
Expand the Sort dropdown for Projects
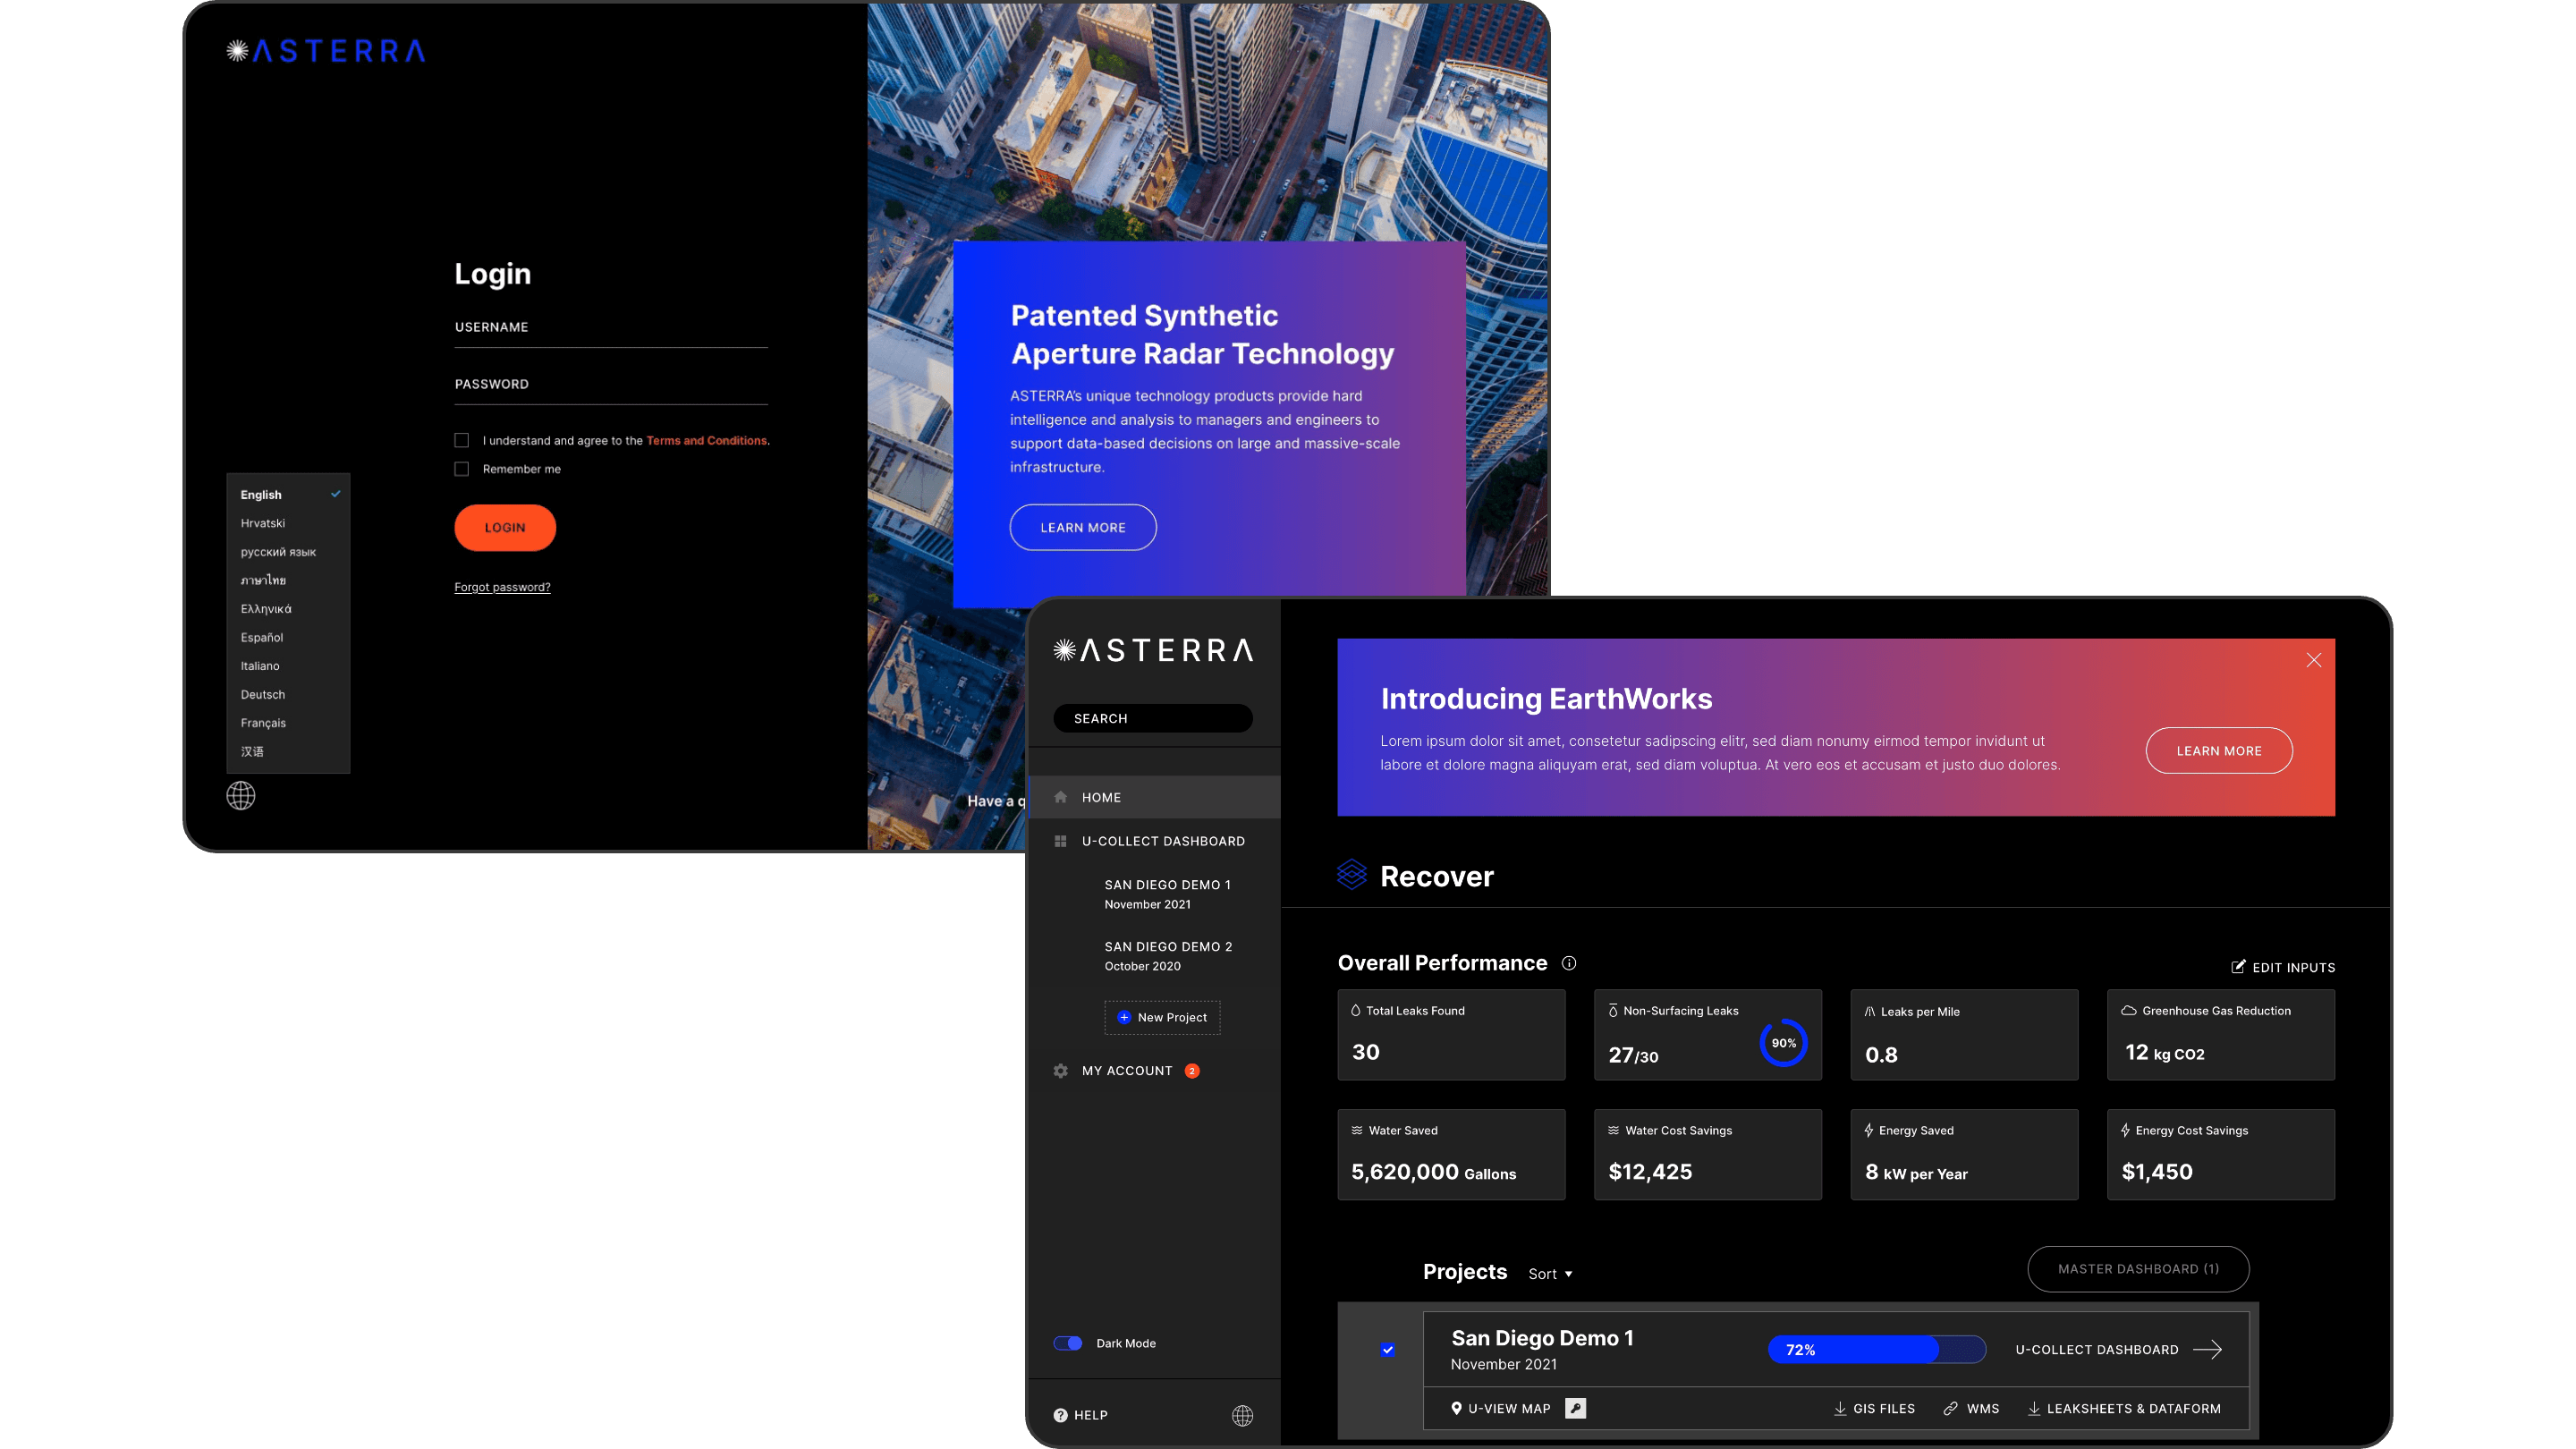tap(1550, 1274)
